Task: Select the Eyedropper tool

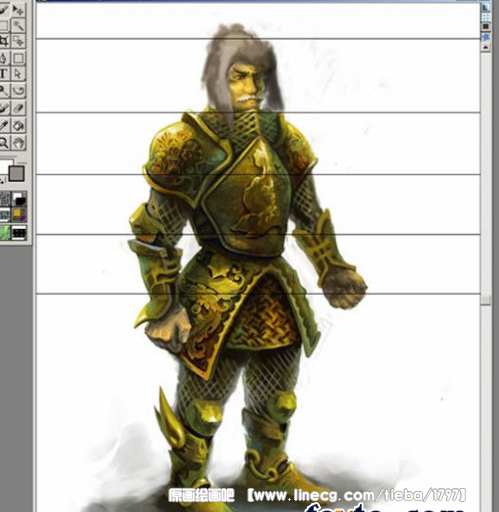Action: click(x=4, y=126)
